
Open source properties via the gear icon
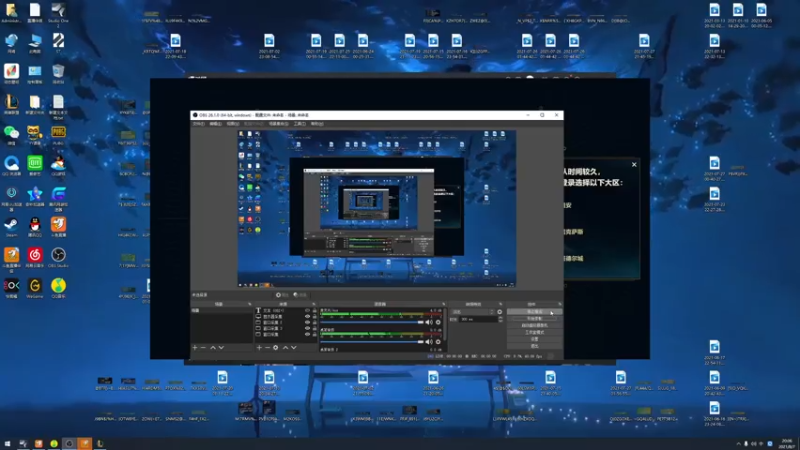click(276, 347)
